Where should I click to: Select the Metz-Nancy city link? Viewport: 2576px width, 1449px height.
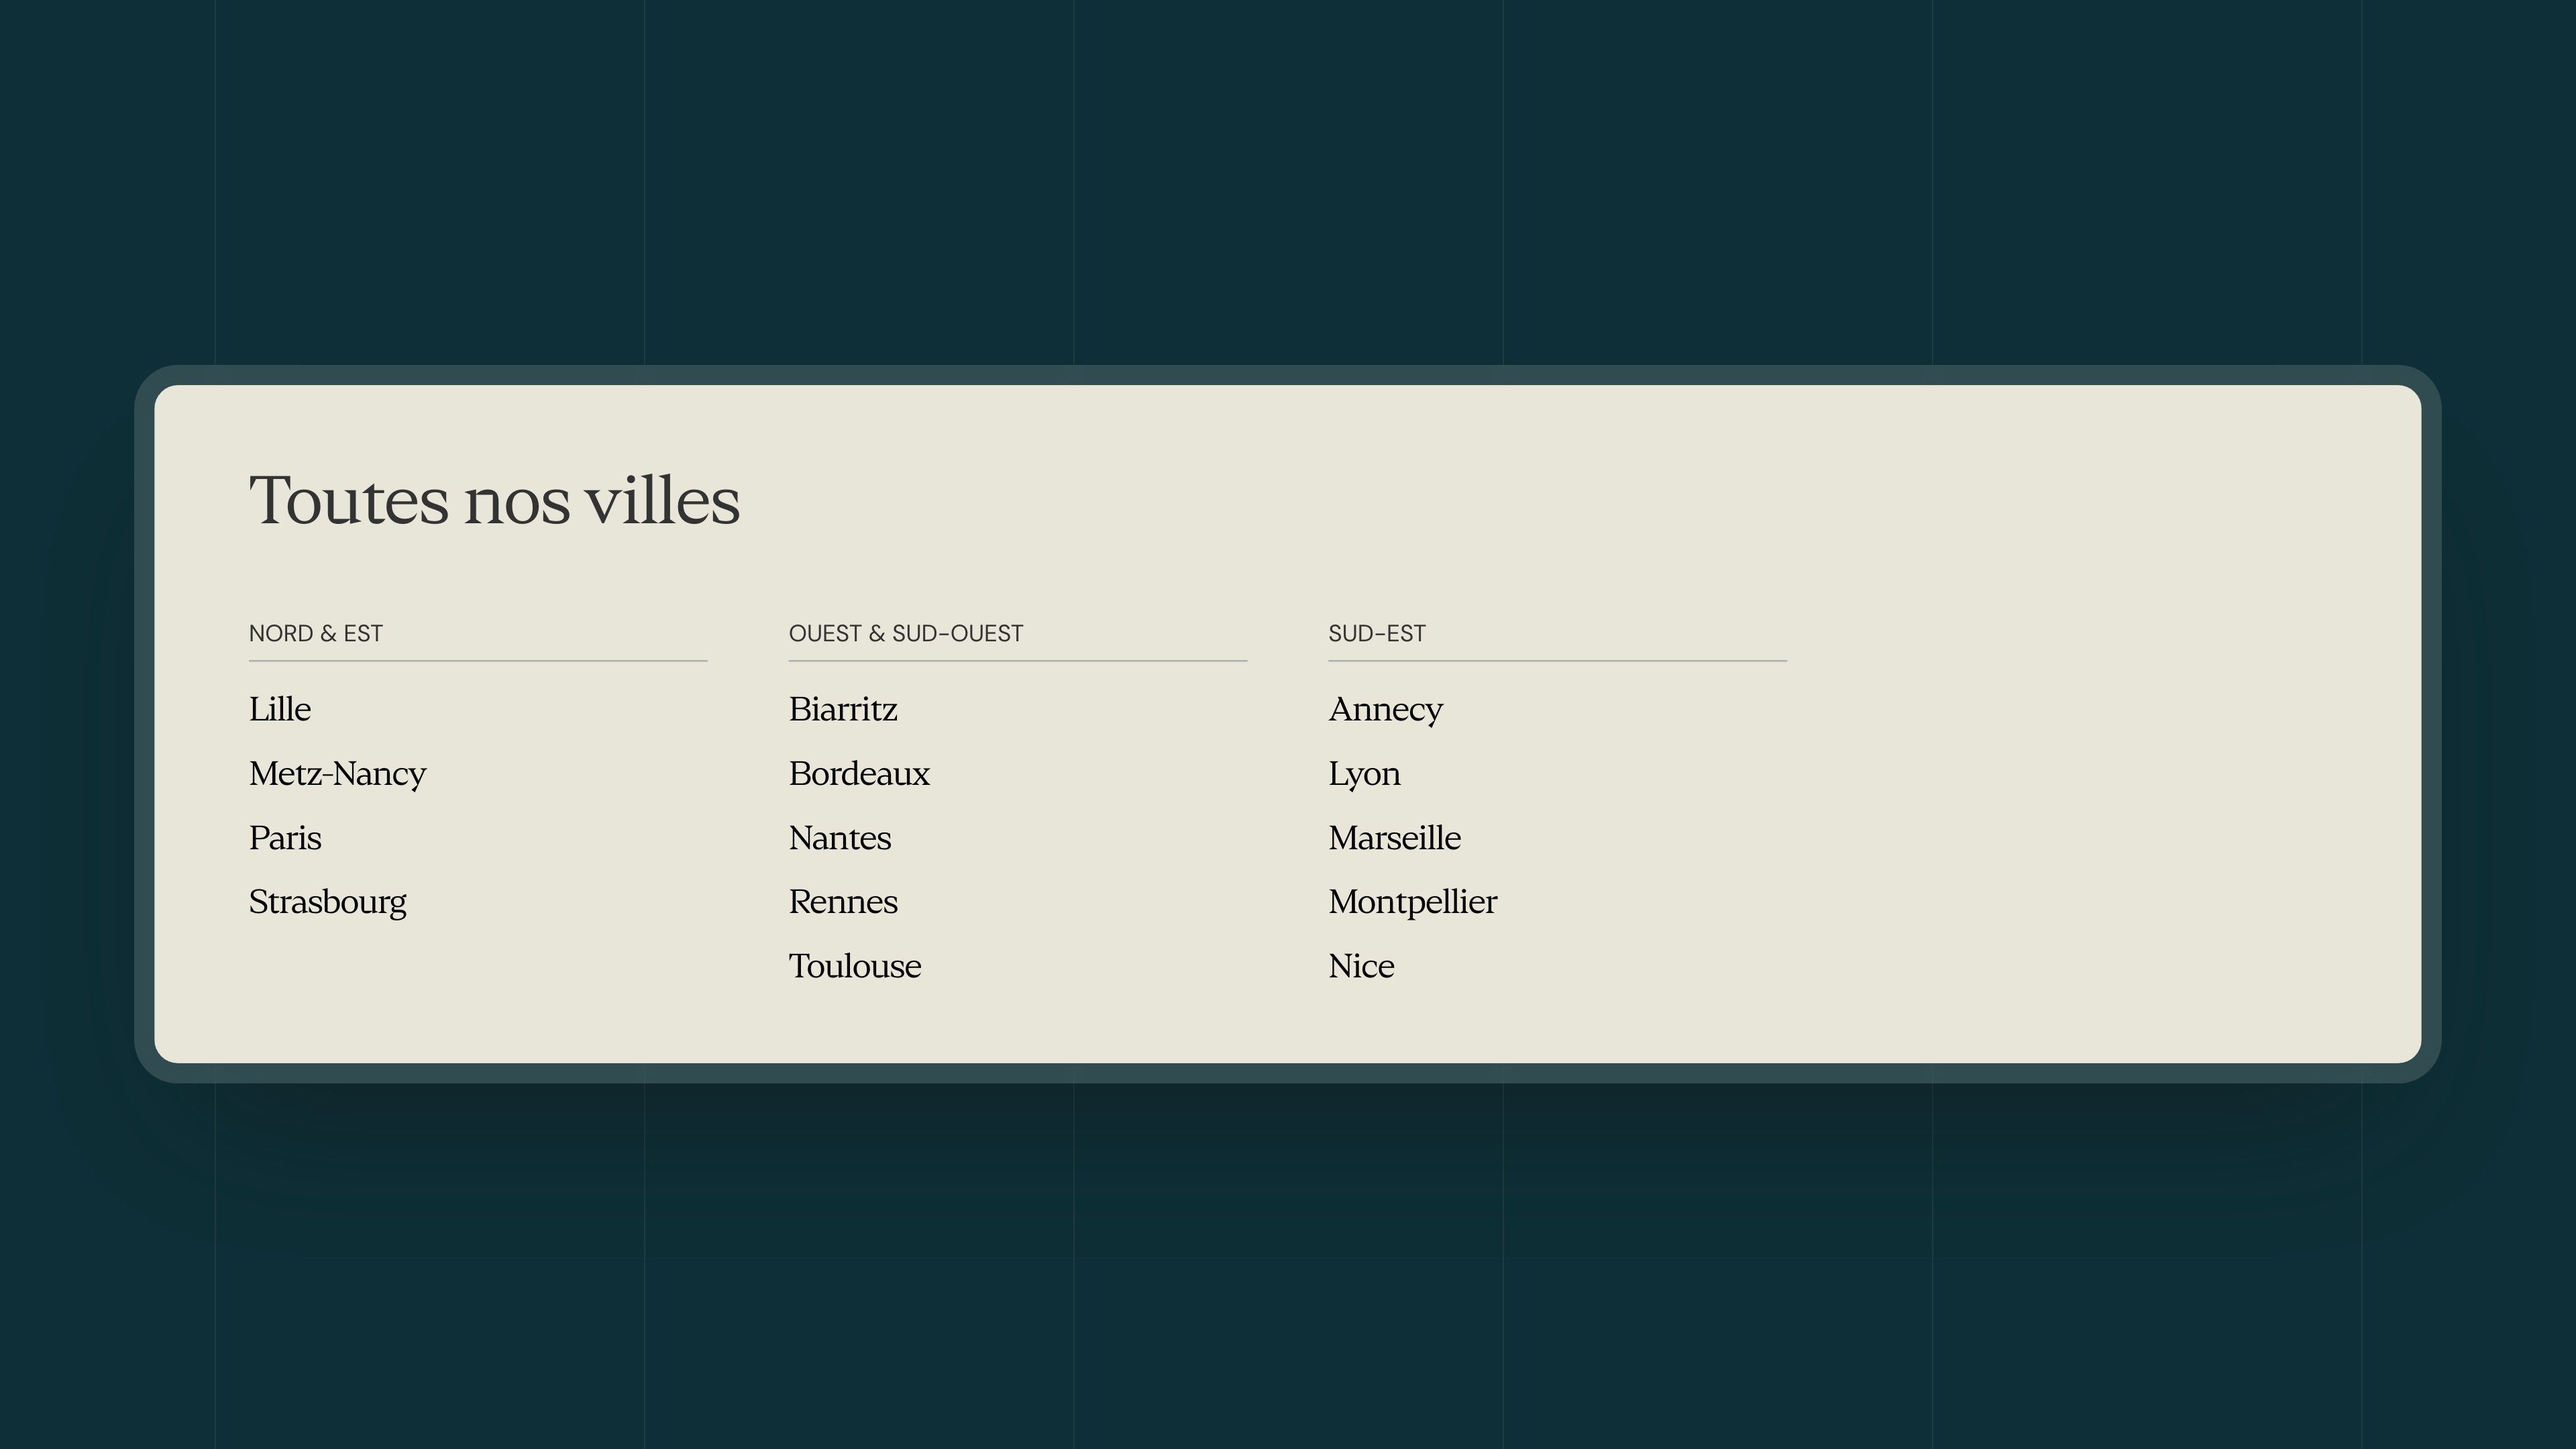(x=338, y=774)
